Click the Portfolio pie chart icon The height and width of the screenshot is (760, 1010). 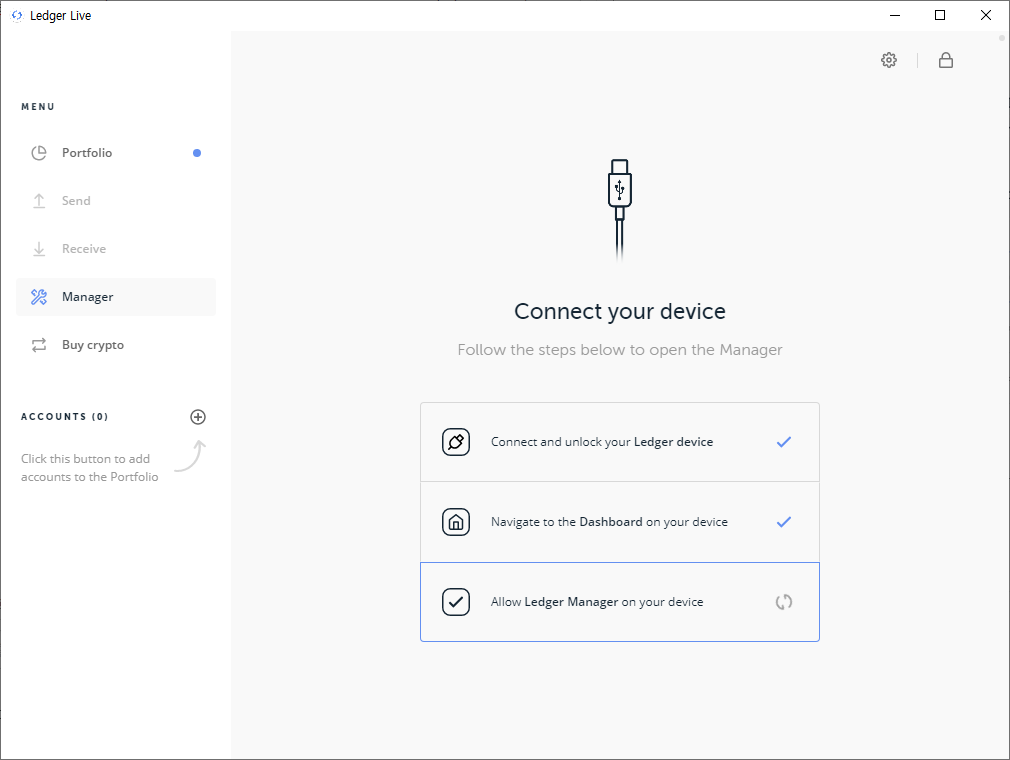pos(39,153)
